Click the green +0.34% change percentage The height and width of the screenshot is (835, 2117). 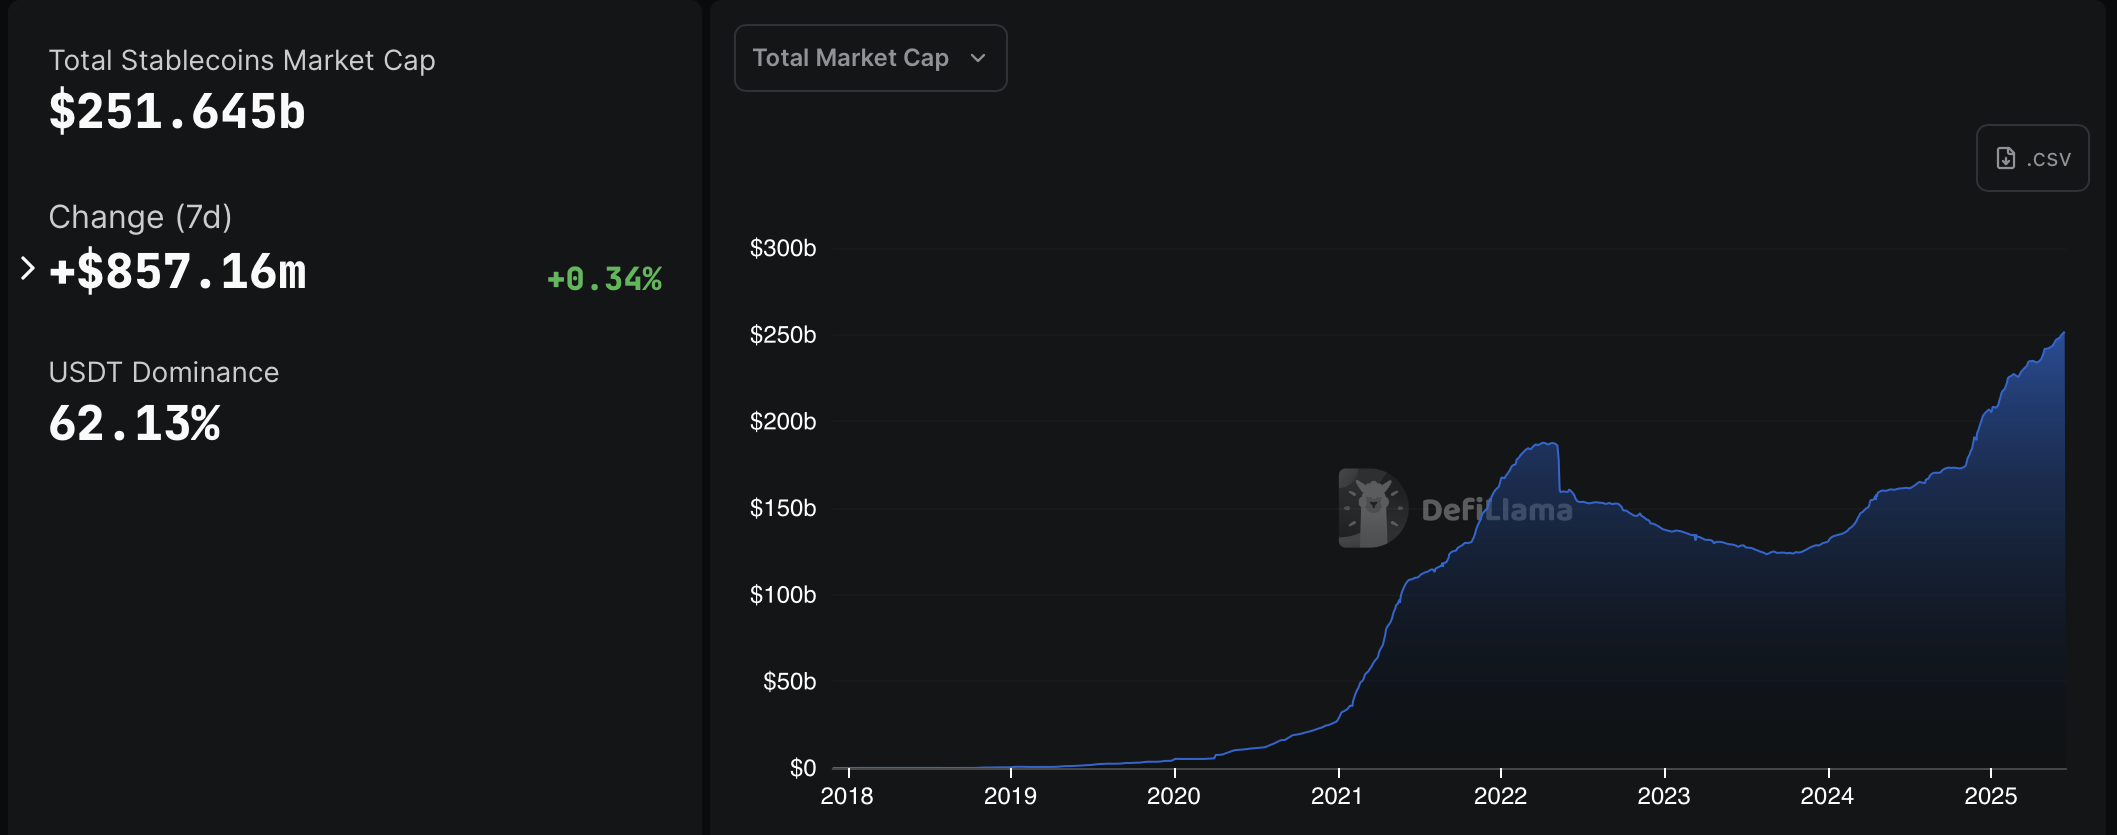[604, 279]
